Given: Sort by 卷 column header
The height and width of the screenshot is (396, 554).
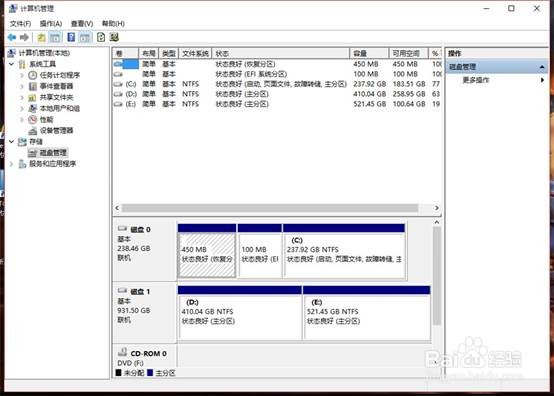Looking at the screenshot, I should pos(126,53).
